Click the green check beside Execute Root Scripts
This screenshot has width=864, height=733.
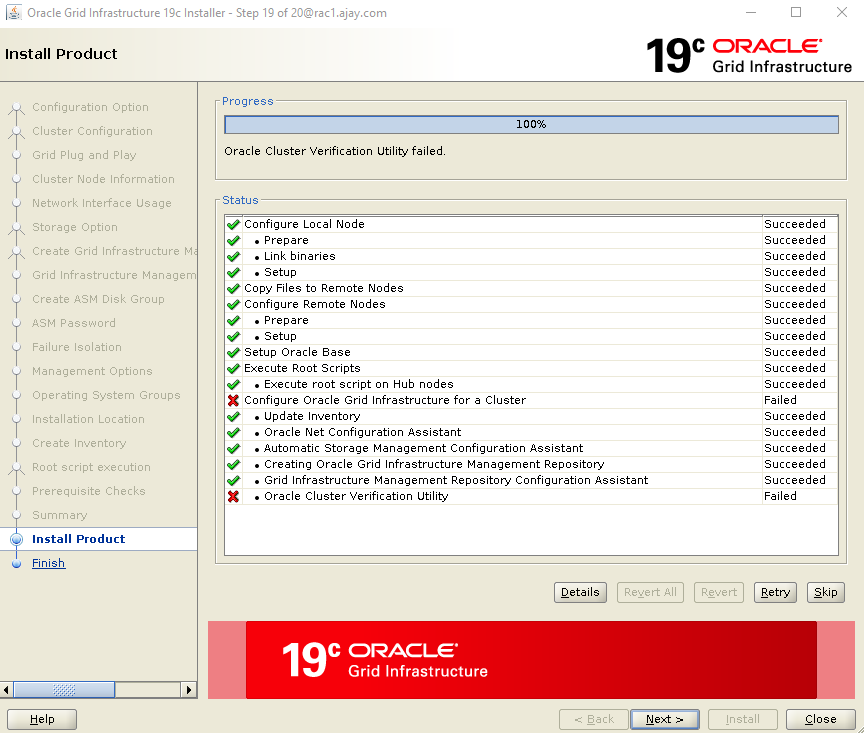pos(233,368)
